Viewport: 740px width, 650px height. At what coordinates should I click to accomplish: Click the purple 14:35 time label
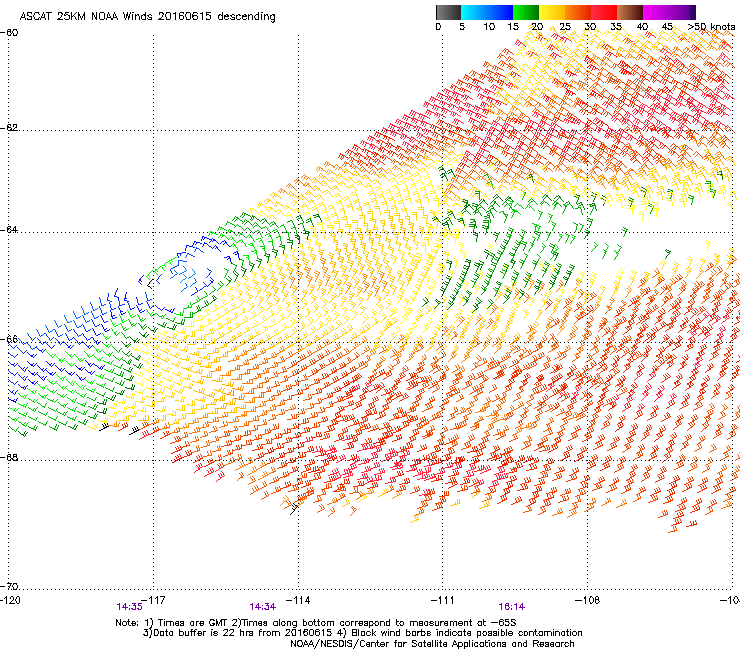[x=129, y=607]
